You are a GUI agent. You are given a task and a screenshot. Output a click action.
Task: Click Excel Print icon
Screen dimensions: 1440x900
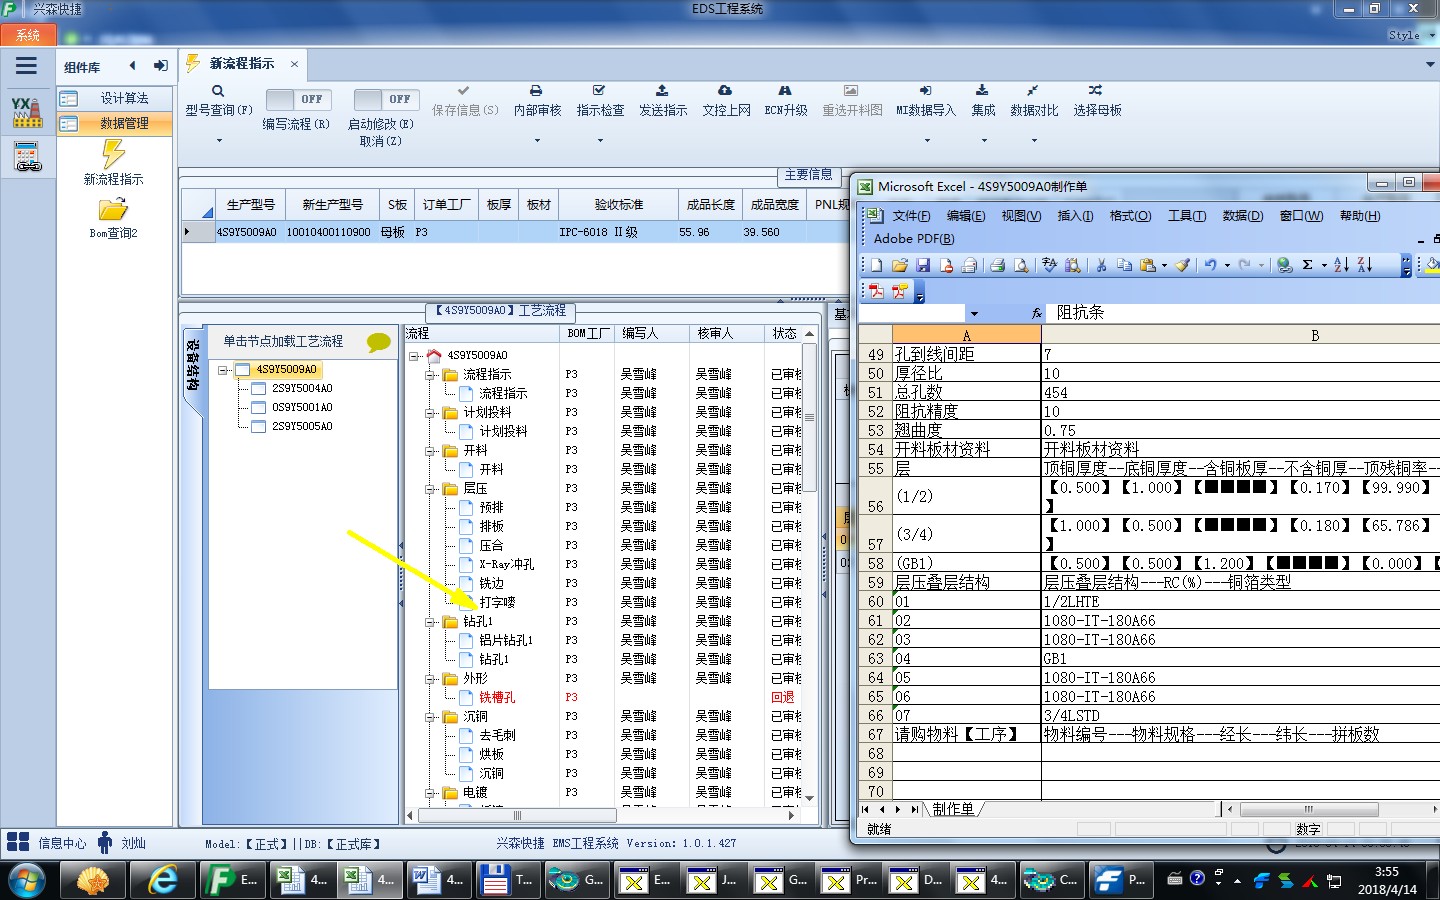997,265
